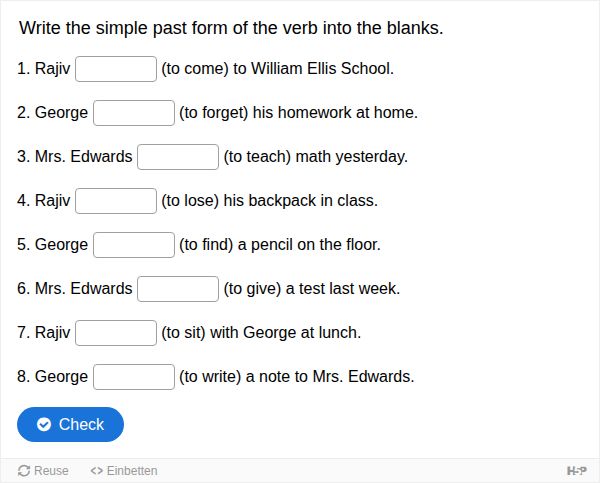Focus the blank for 'to write'
Image resolution: width=600 pixels, height=483 pixels.
click(x=134, y=377)
